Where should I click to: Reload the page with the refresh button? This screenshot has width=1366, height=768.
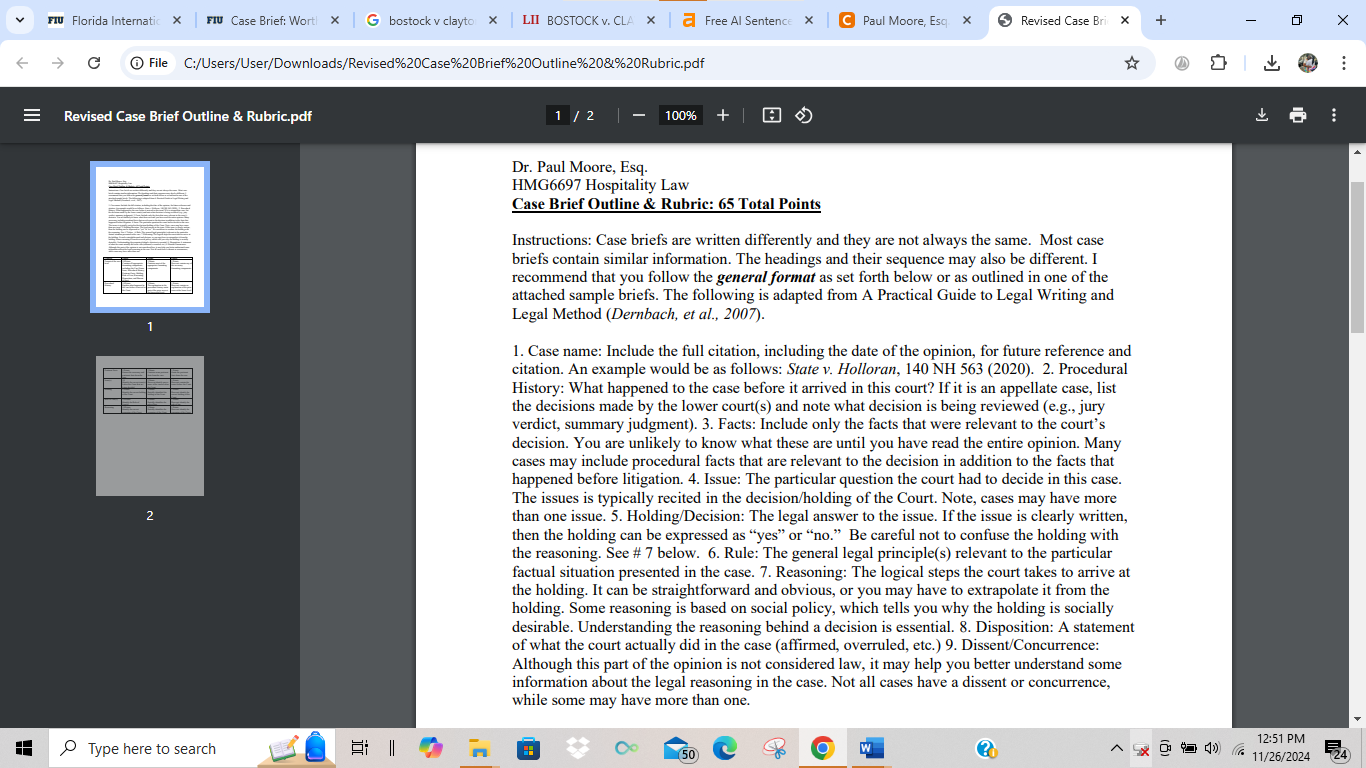95,62
